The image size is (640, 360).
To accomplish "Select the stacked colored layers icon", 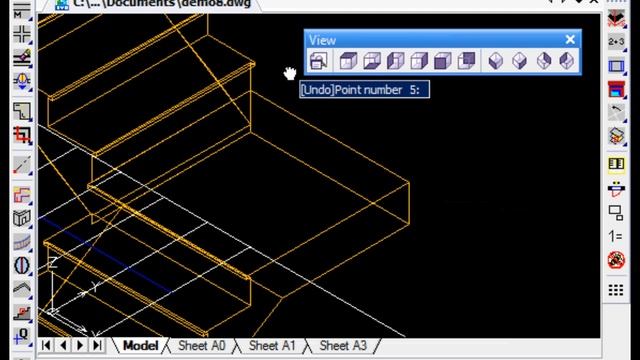I will (x=616, y=137).
